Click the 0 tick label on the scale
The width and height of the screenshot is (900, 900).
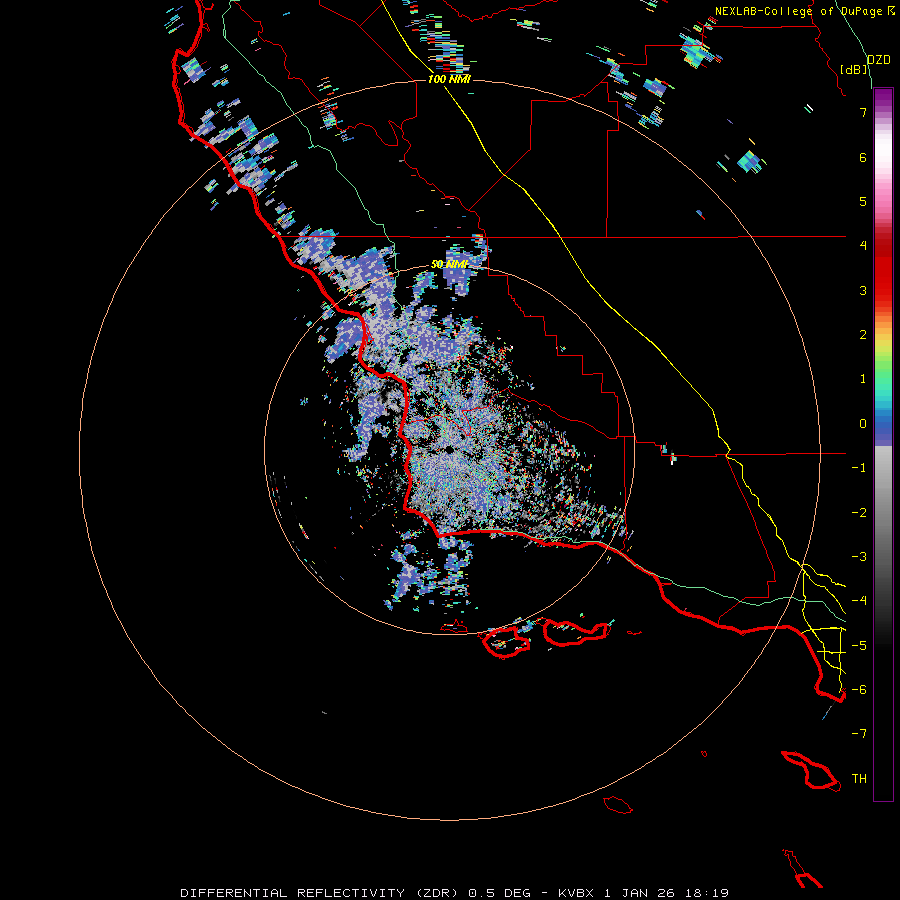pyautogui.click(x=863, y=424)
